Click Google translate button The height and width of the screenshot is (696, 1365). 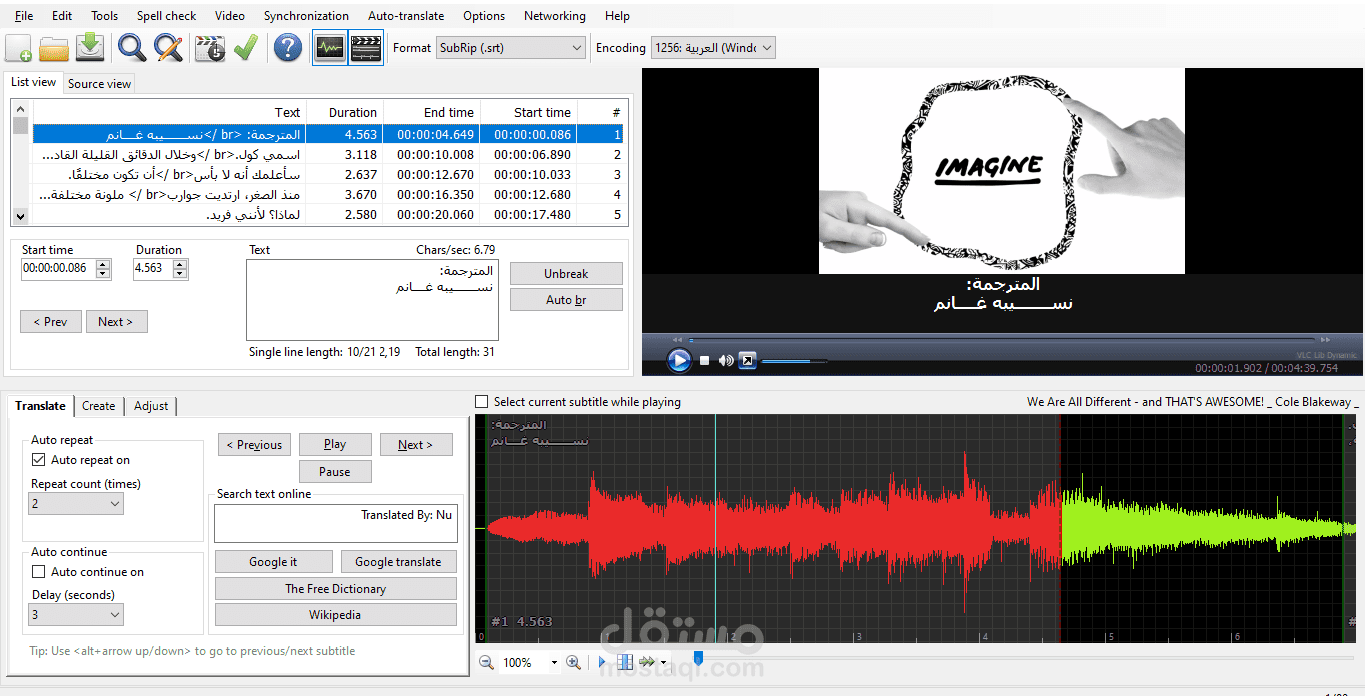click(398, 562)
